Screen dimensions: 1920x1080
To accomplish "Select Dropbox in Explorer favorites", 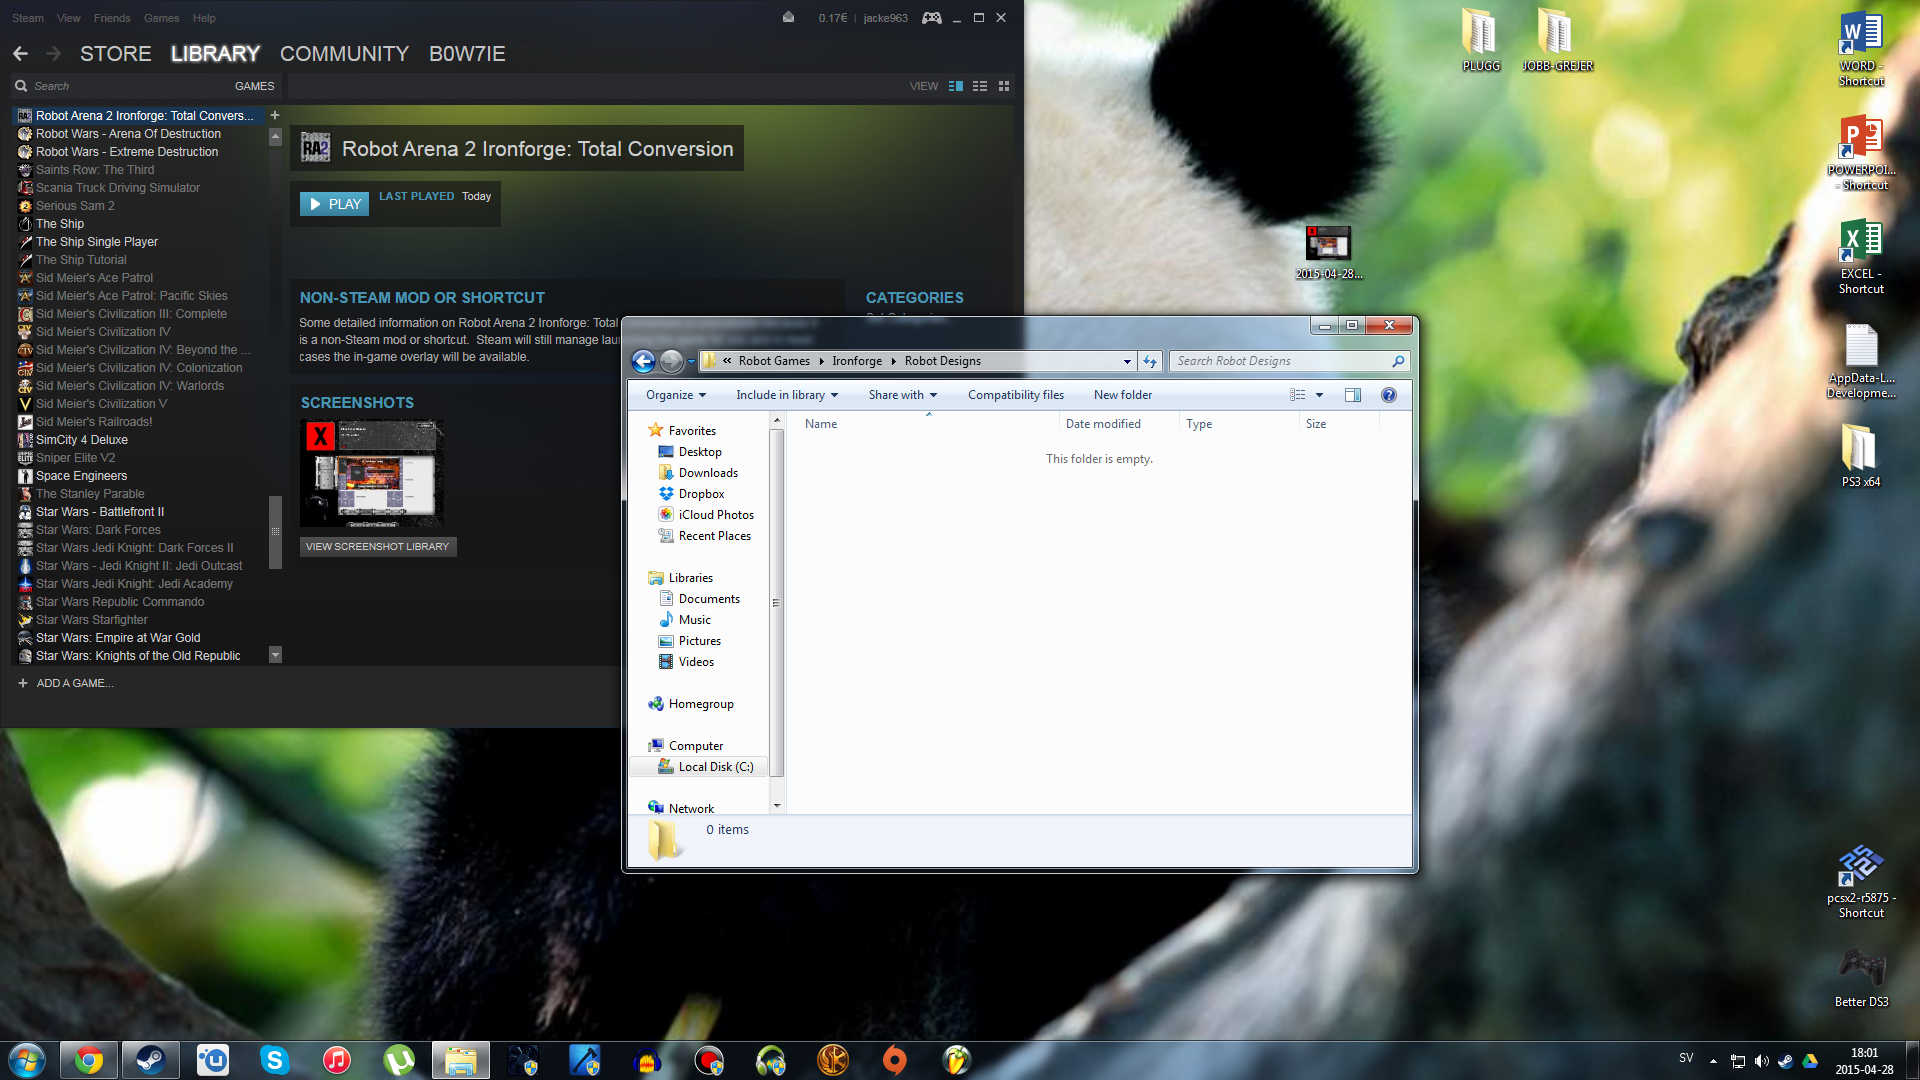I will [x=701, y=494].
